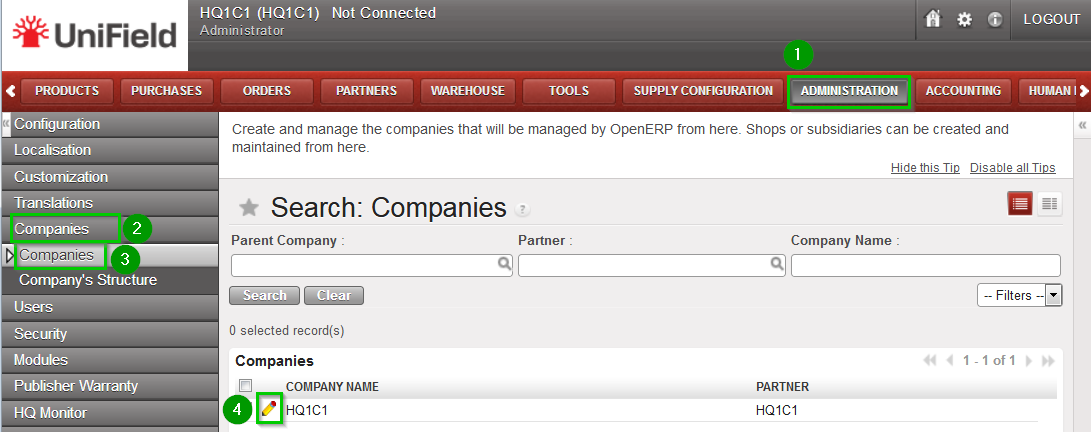Add Companies search to favorites star
This screenshot has width=1091, height=432.
[x=248, y=207]
